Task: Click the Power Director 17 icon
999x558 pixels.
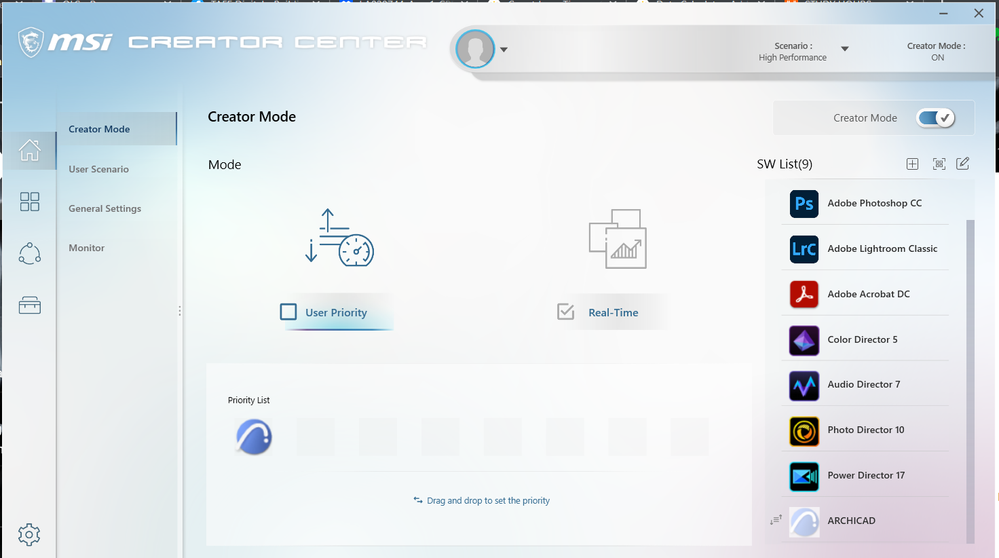Action: pos(804,476)
